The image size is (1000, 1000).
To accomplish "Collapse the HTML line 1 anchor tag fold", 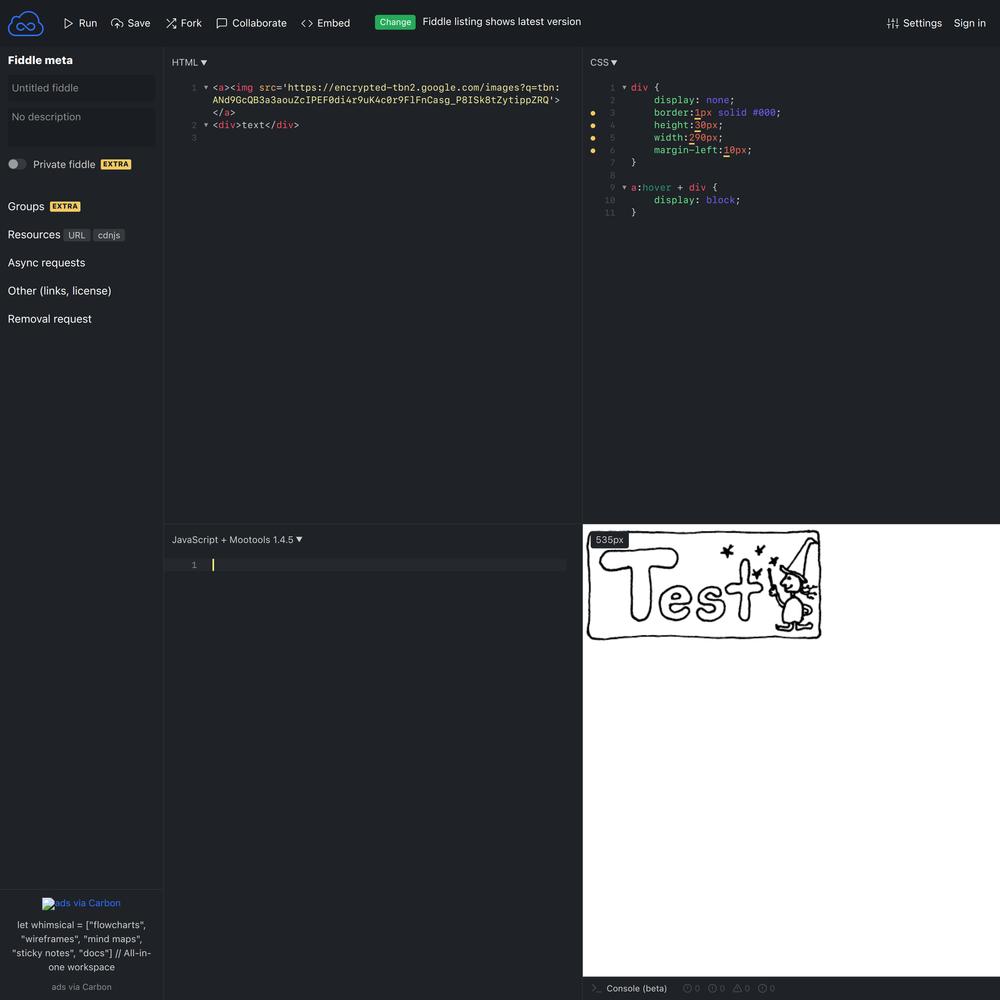I will click(x=206, y=87).
